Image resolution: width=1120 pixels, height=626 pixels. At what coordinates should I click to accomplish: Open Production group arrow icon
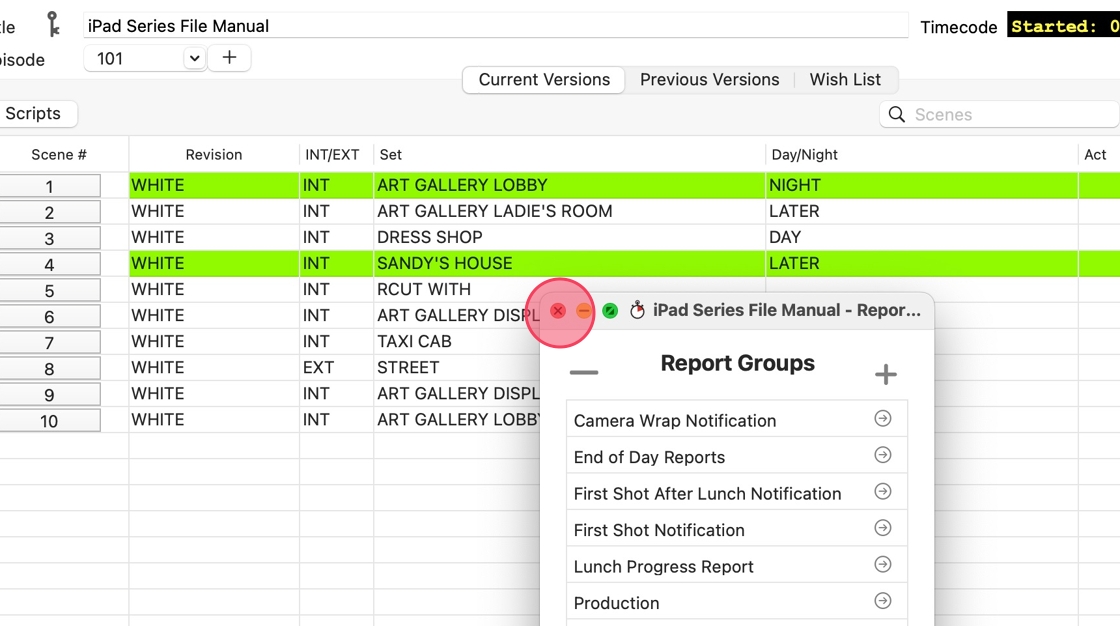[x=883, y=601]
